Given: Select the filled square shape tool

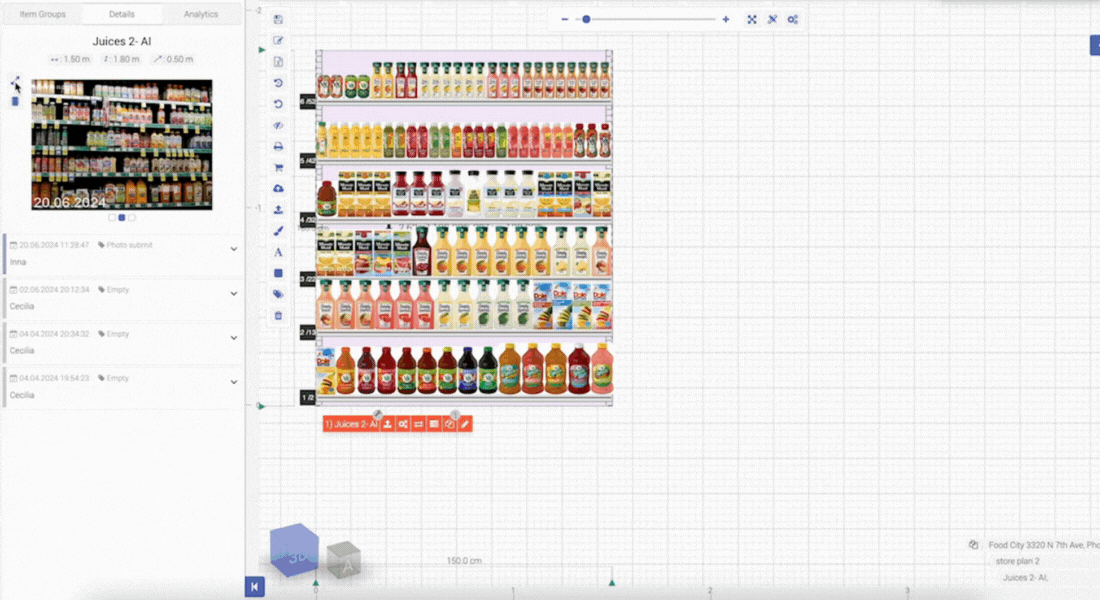Looking at the screenshot, I should click(x=279, y=273).
